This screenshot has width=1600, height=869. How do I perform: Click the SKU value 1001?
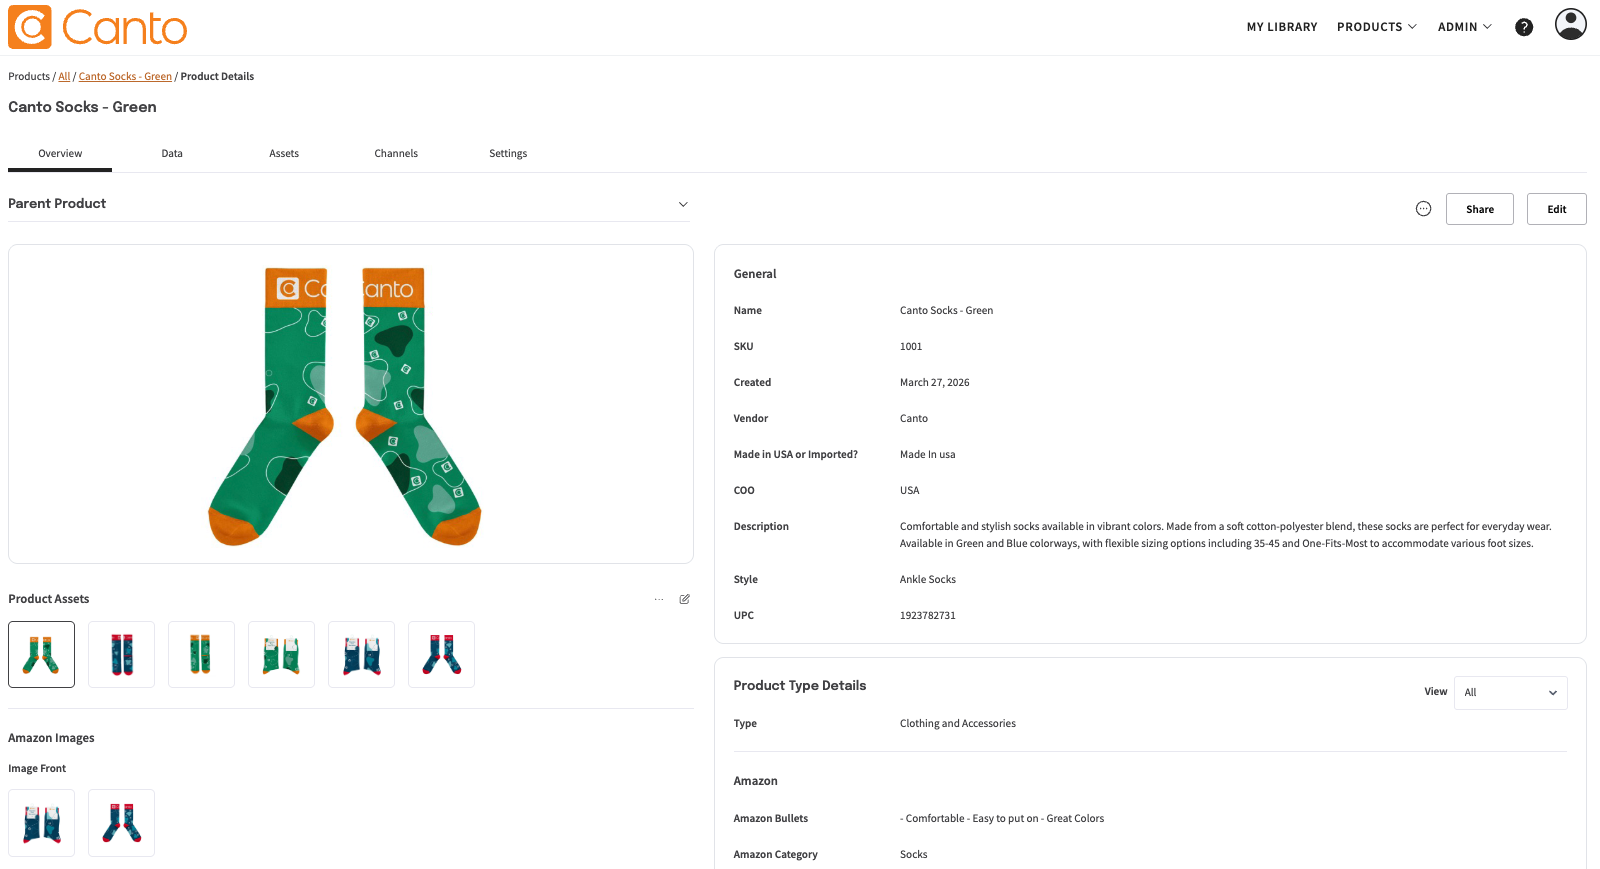tap(911, 346)
